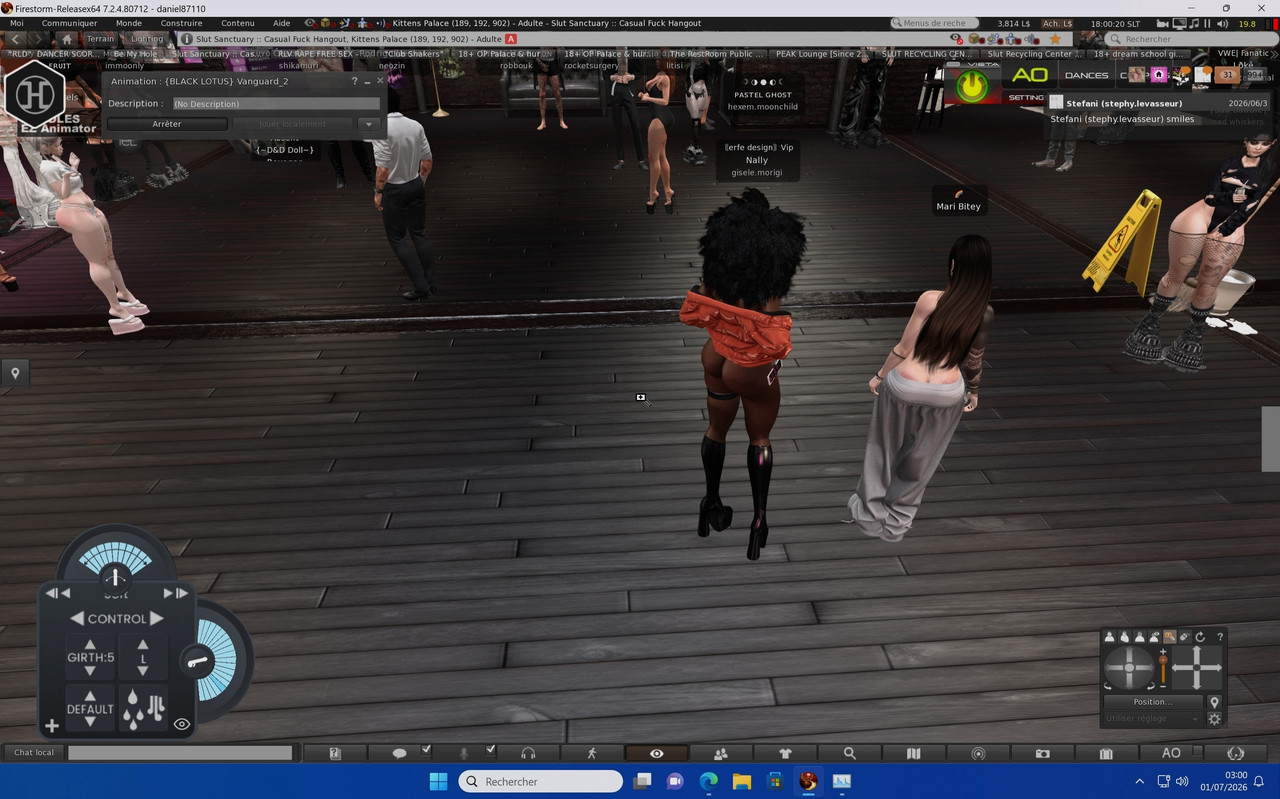The height and width of the screenshot is (799, 1280).
Task: Focus the Chat local input field
Action: [x=180, y=753]
